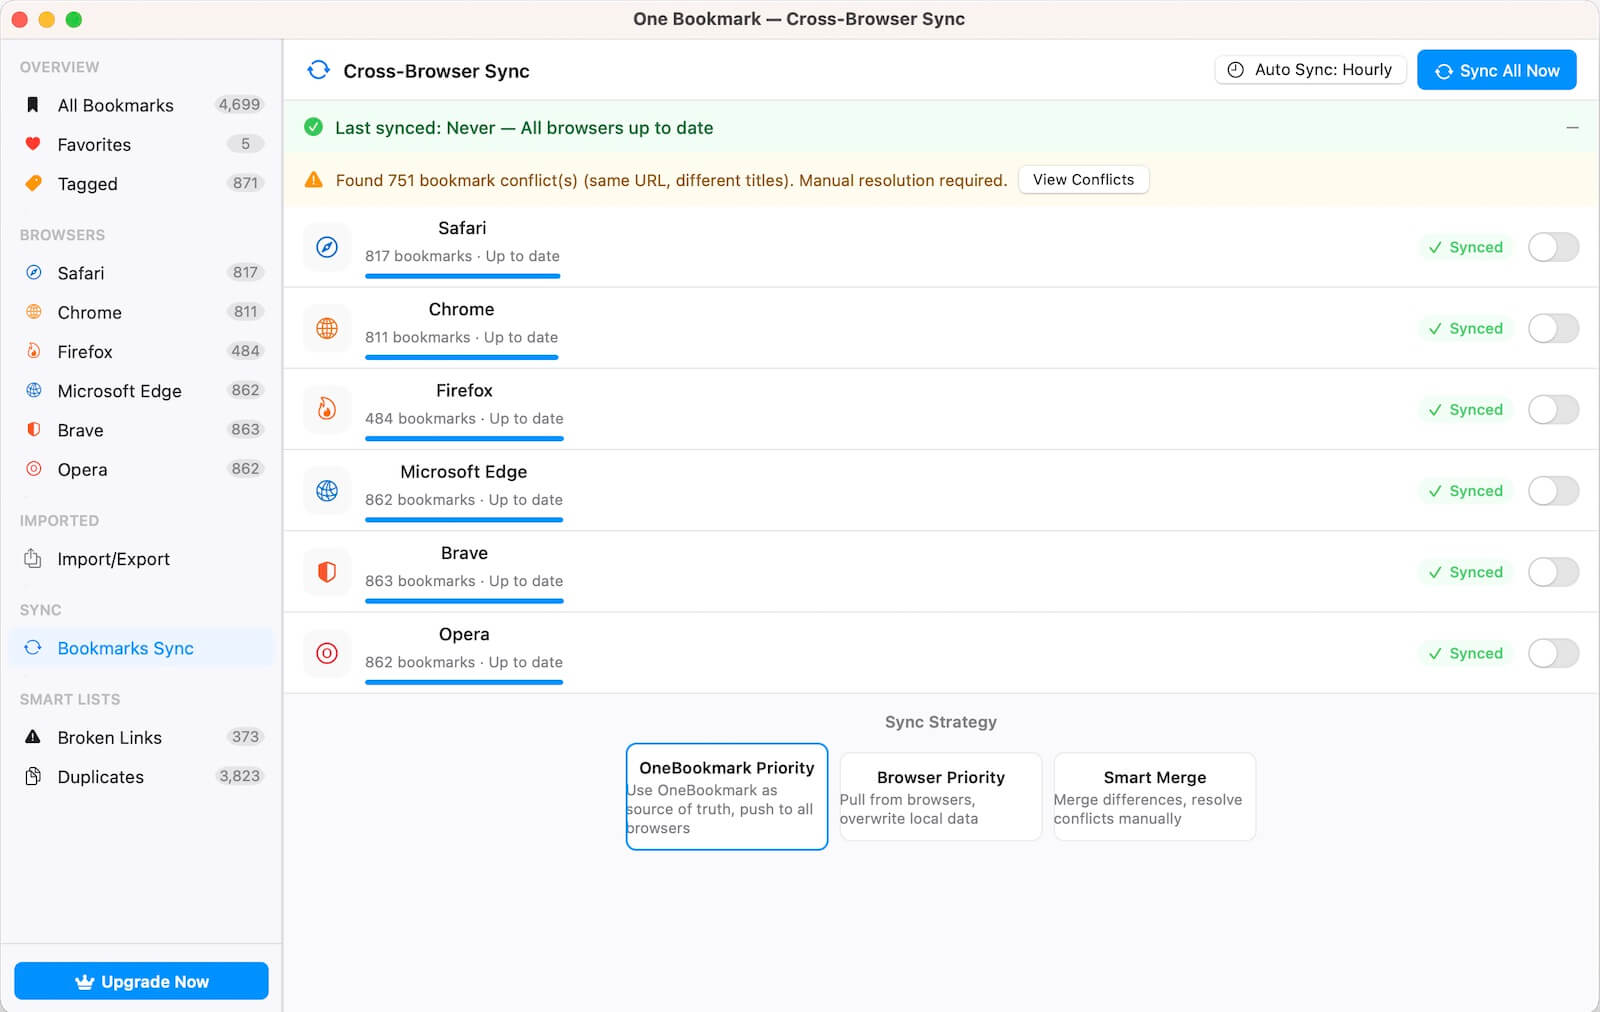Viewport: 1600px width, 1012px height.
Task: Click the Safari compass icon in sidebar
Action: pos(33,272)
